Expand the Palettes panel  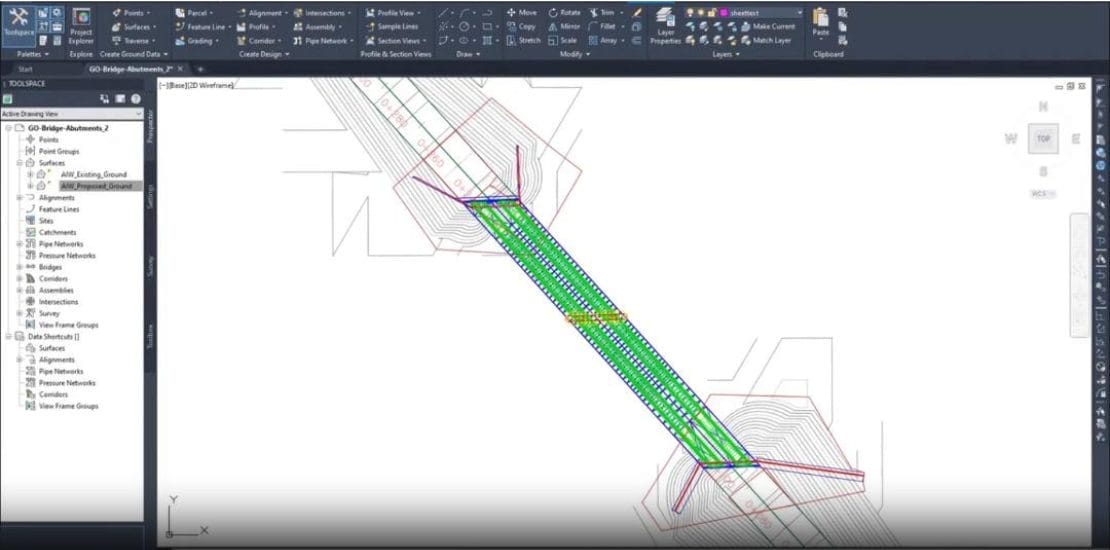[x=33, y=54]
